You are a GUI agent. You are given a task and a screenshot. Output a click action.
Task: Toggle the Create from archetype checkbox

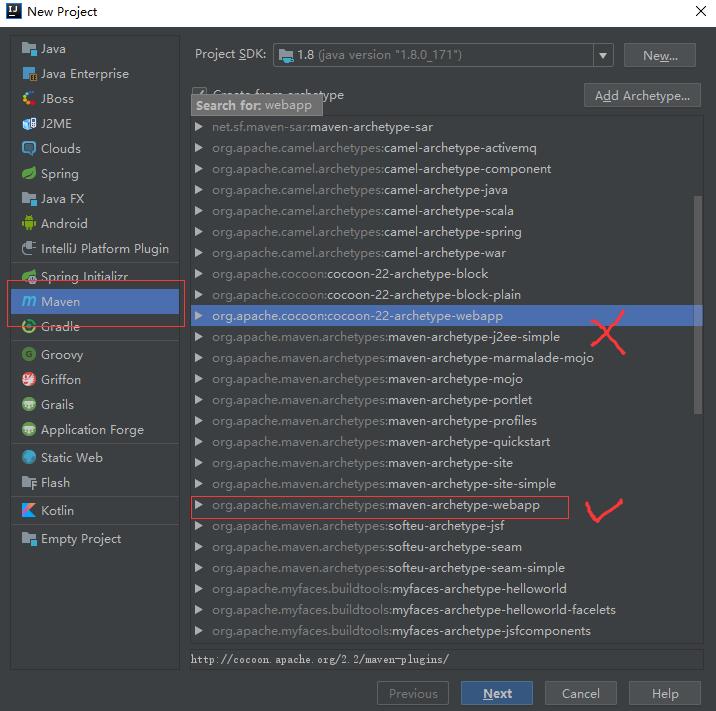pyautogui.click(x=199, y=95)
